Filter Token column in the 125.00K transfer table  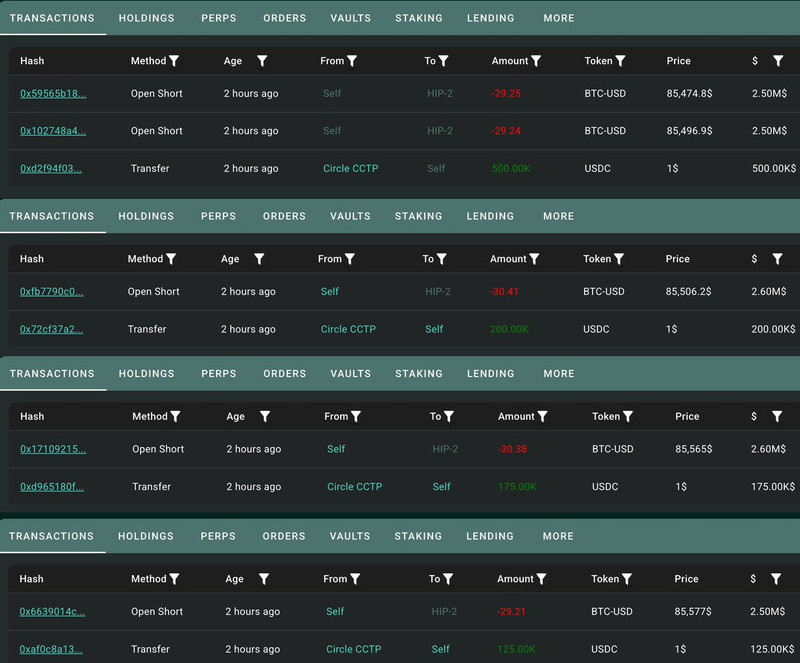(x=627, y=579)
